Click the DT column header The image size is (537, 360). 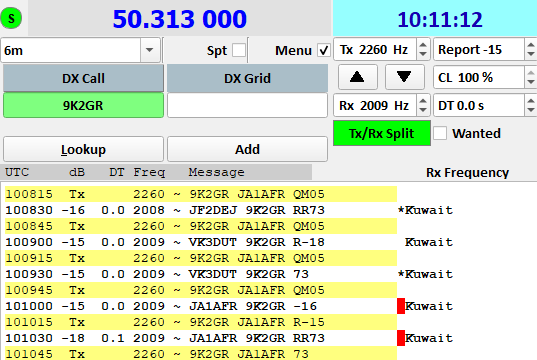pyautogui.click(x=116, y=172)
